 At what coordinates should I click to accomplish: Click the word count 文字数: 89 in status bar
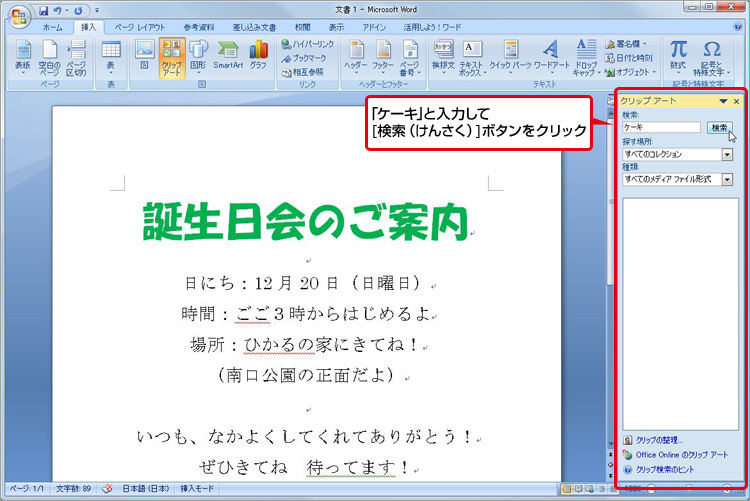[x=73, y=489]
